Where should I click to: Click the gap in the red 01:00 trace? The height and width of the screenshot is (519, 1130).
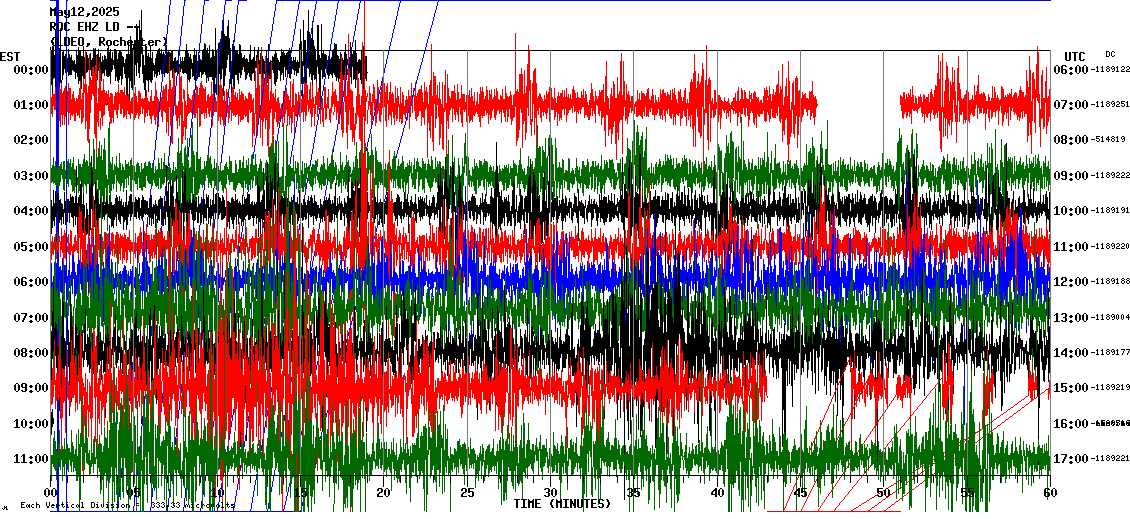858,103
